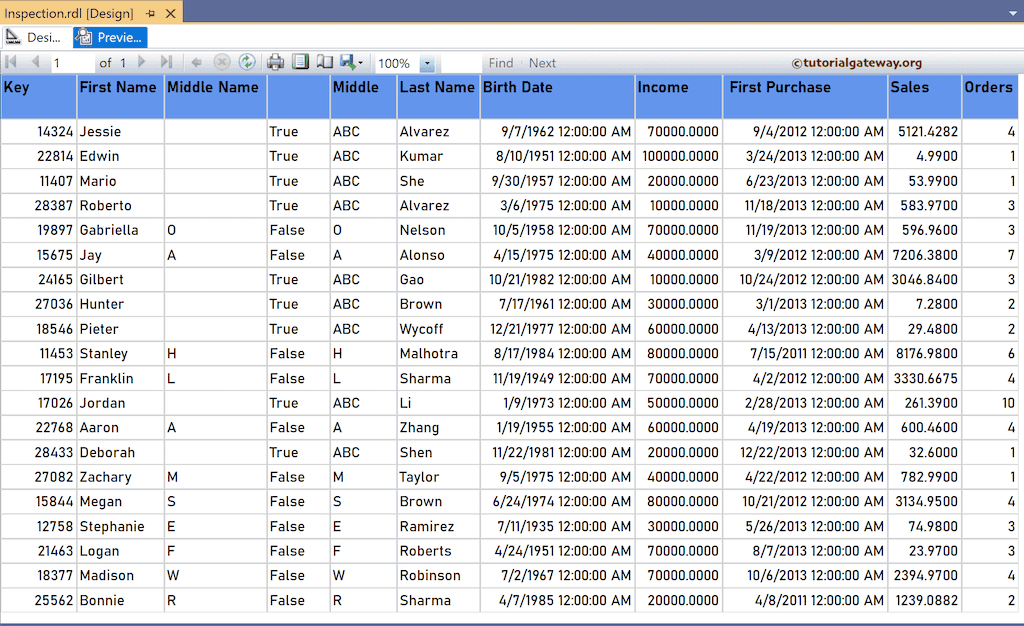Click the Print icon

[274, 62]
